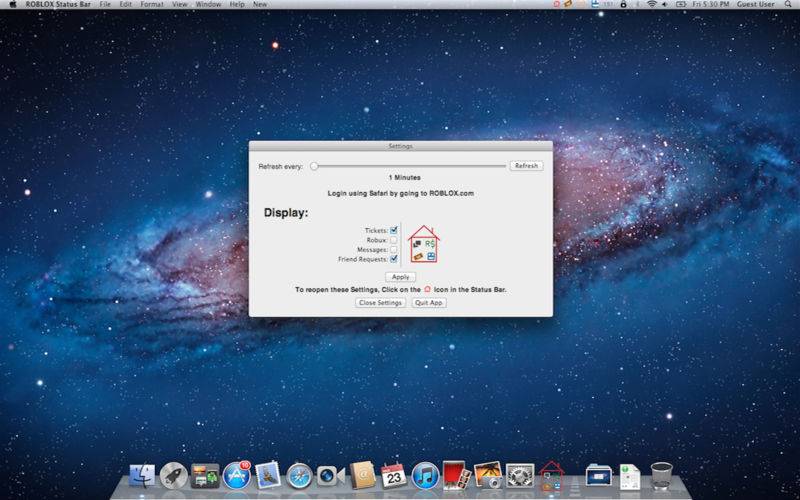Click the Apply button
800x500 pixels.
point(401,277)
